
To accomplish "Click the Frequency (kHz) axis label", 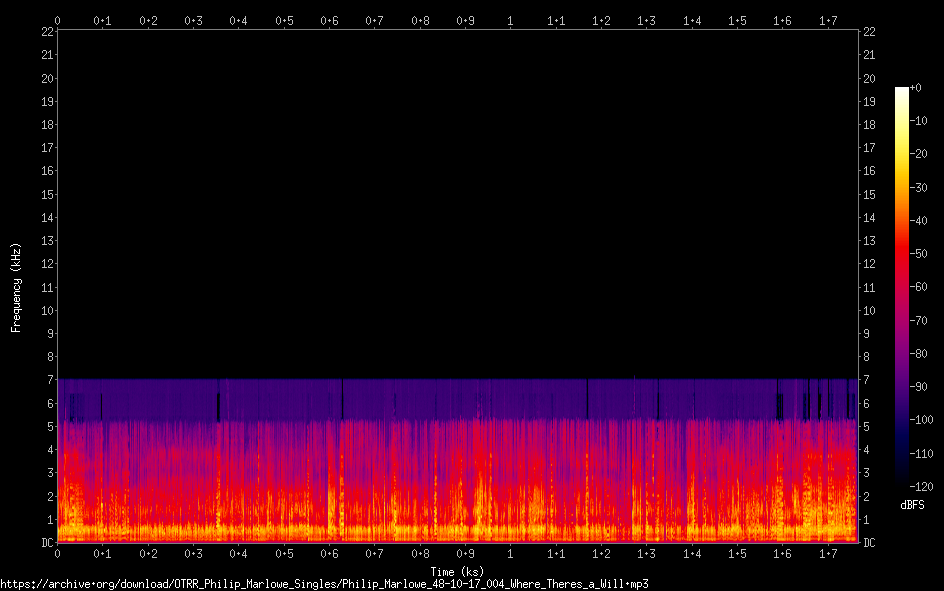I will click(16, 287).
